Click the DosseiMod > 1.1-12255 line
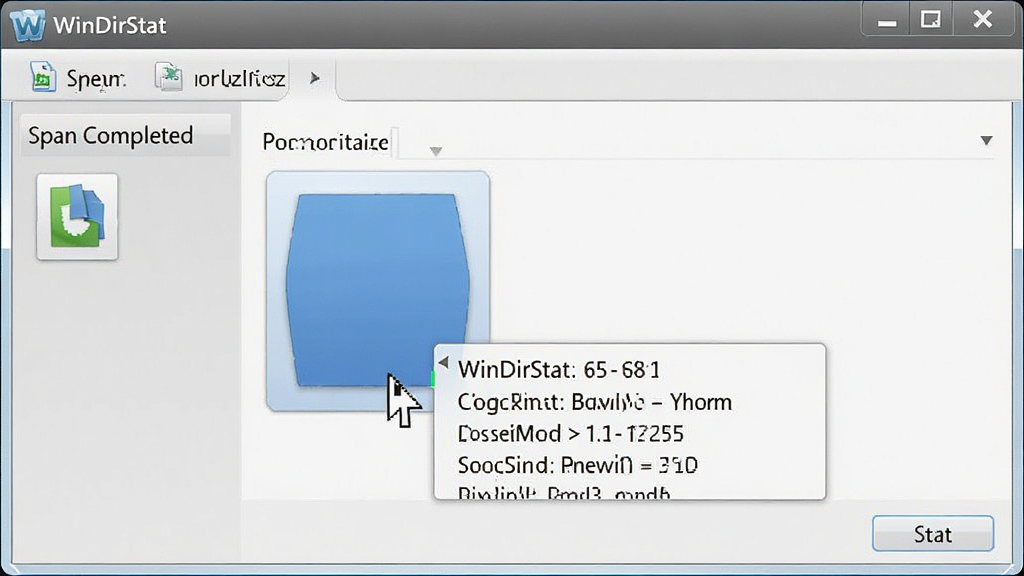The width and height of the screenshot is (1024, 576). pos(570,434)
